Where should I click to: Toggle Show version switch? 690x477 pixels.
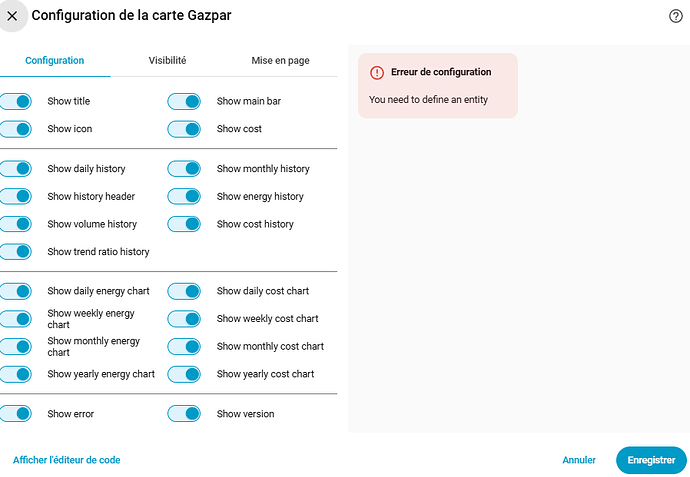184,414
